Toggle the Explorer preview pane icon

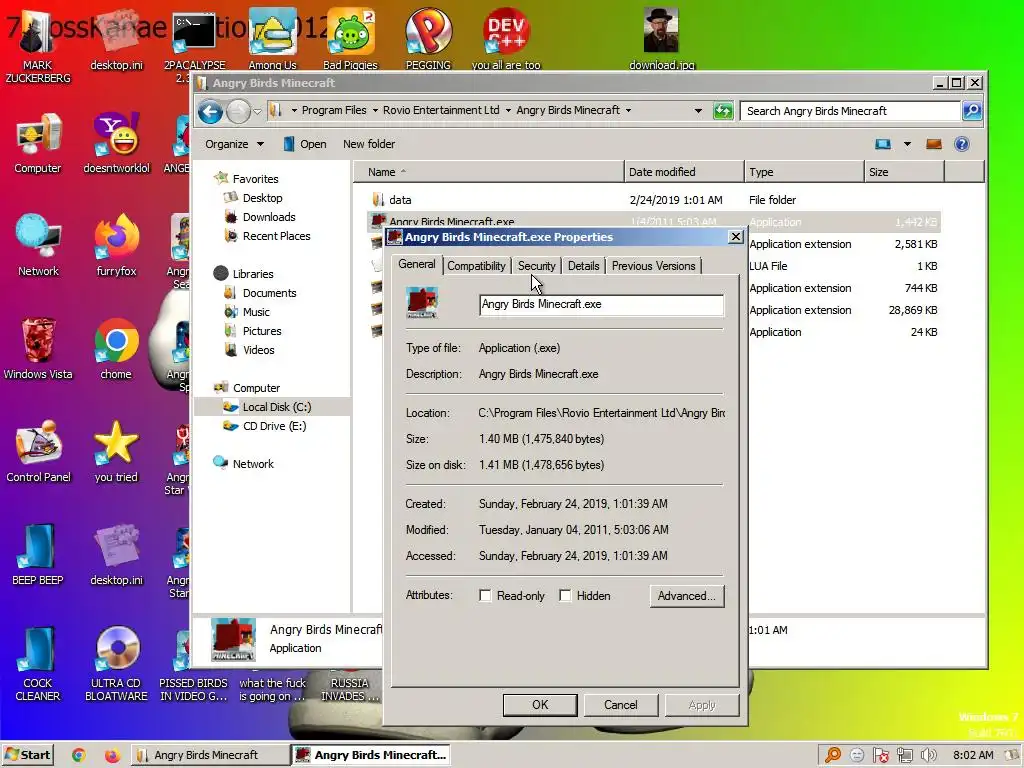(x=934, y=144)
